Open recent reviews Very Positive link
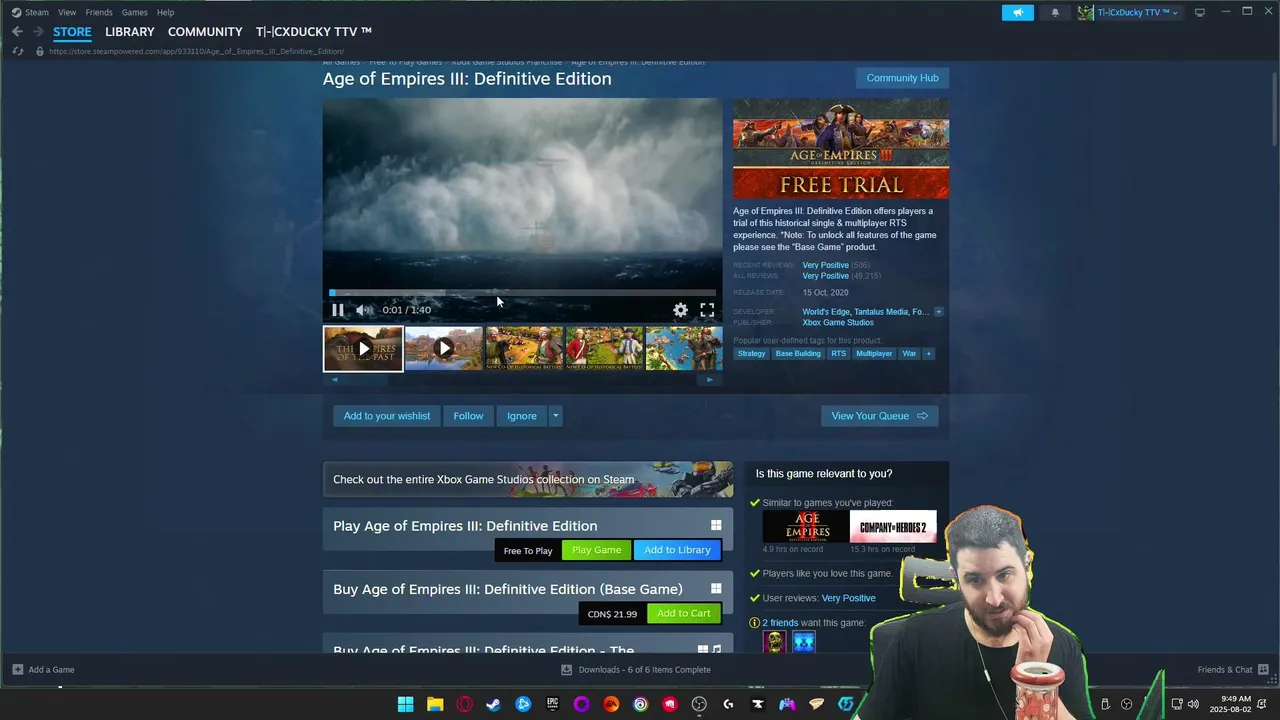 [x=825, y=265]
